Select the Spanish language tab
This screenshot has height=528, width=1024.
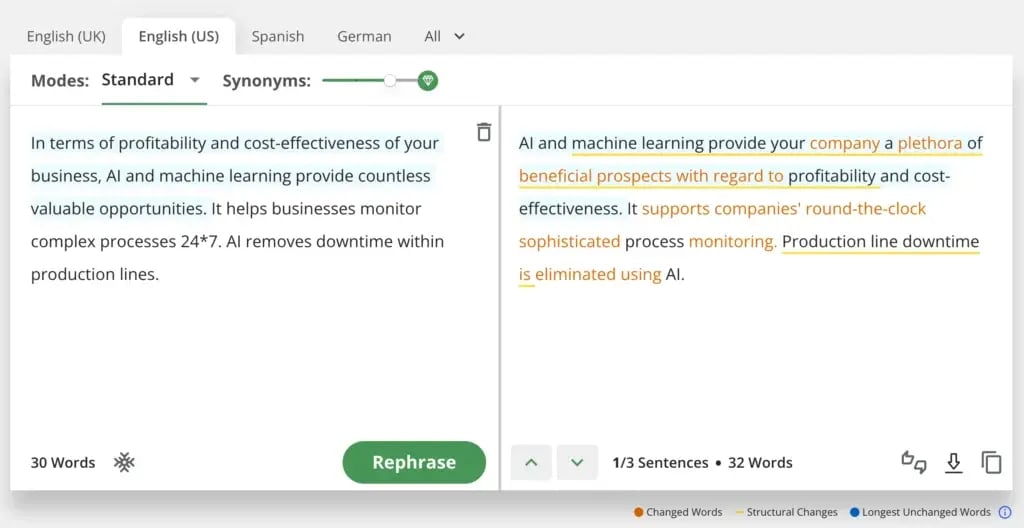(278, 36)
